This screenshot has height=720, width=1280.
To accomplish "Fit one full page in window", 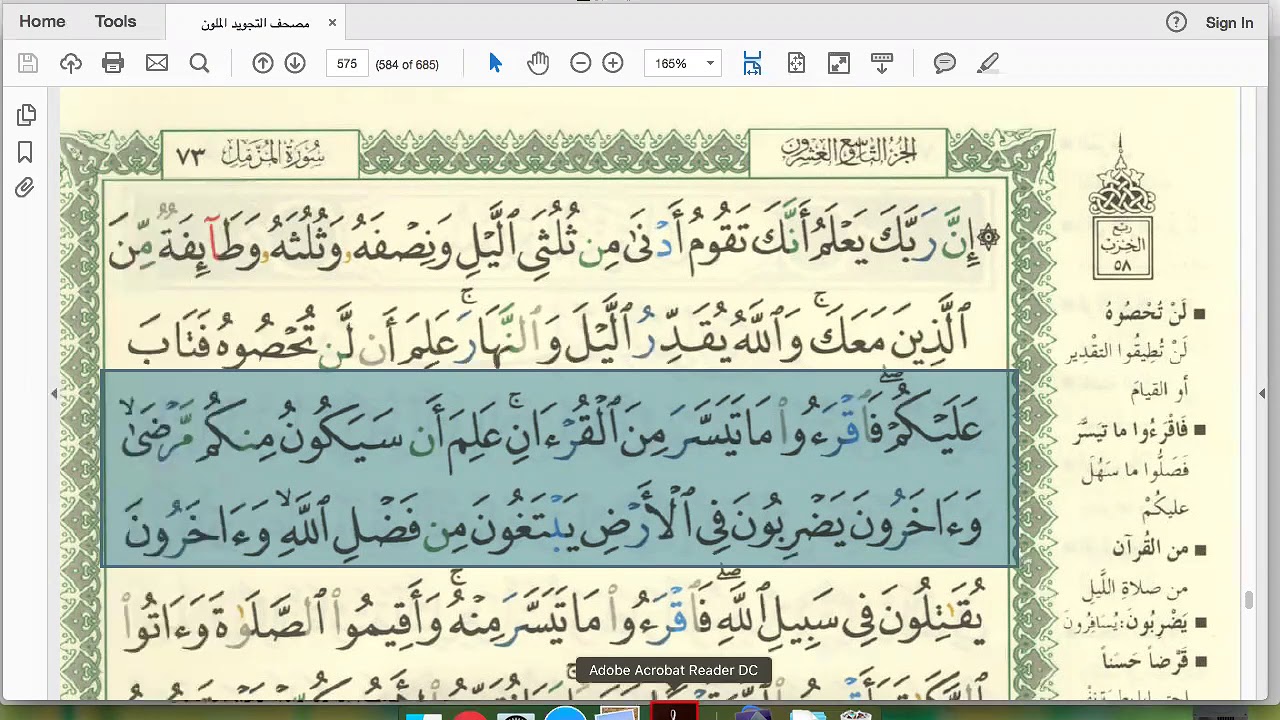I will pos(796,64).
